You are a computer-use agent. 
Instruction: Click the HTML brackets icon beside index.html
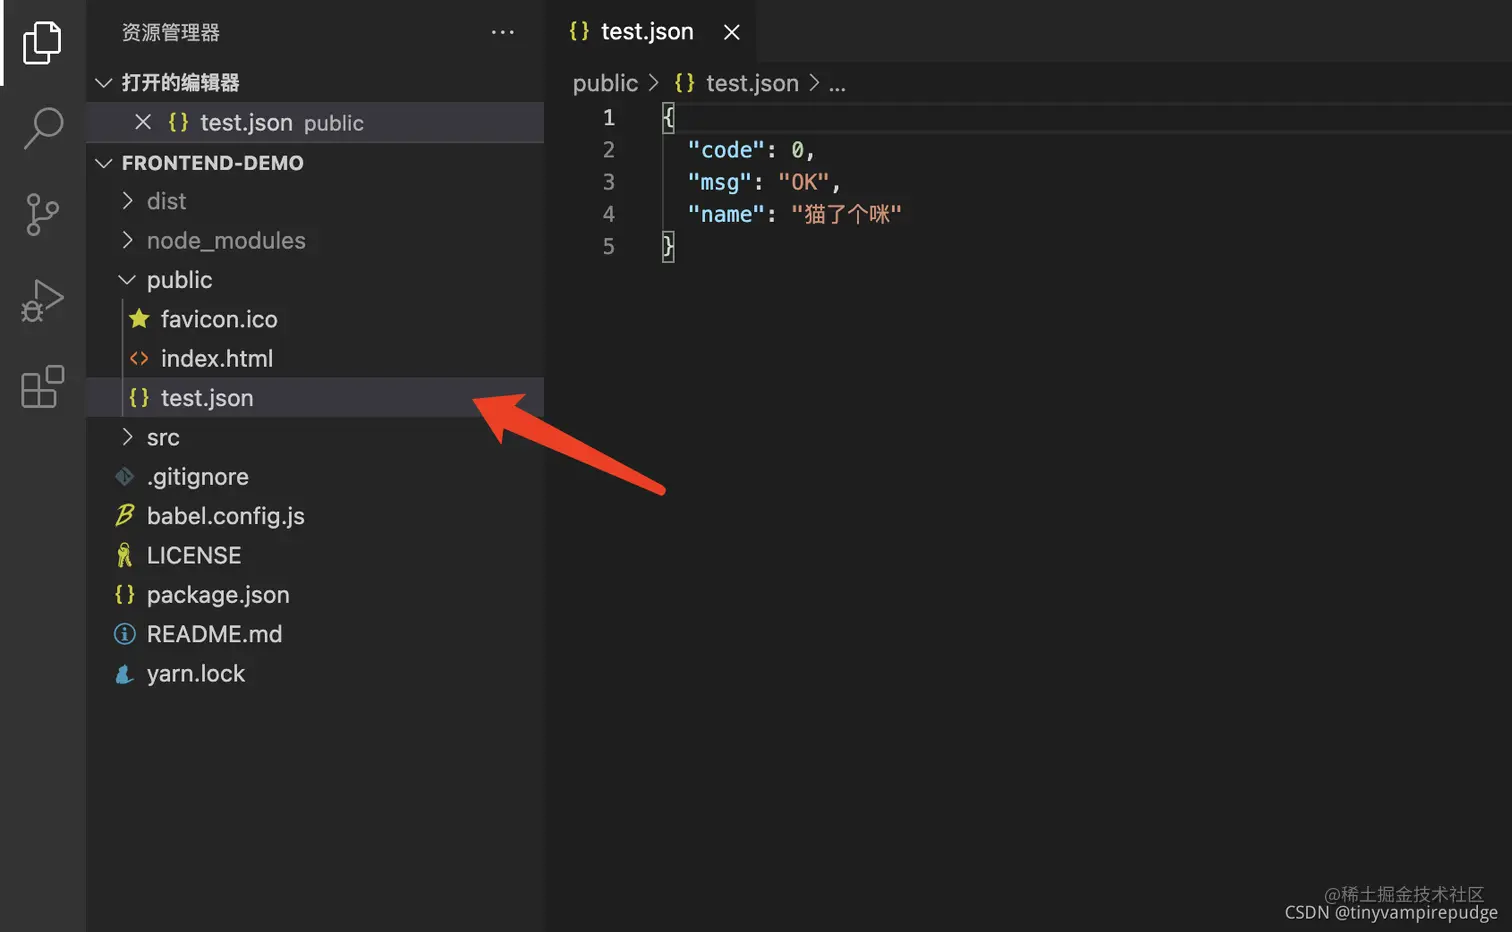point(139,358)
